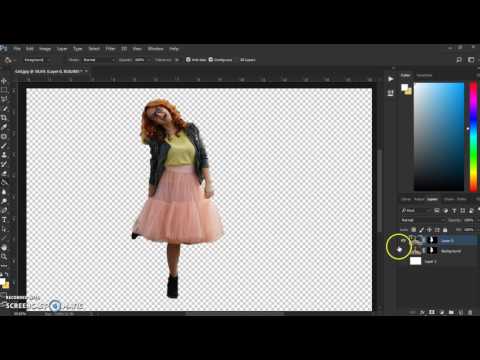The height and width of the screenshot is (360, 480).
Task: Switch to the Swatches tab
Action: tap(424, 75)
